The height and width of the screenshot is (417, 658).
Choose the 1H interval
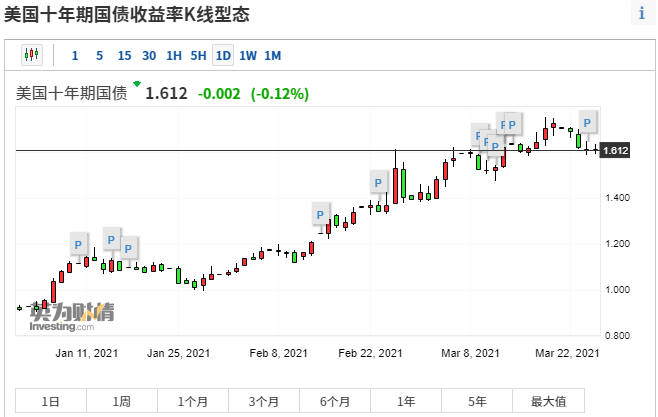click(x=174, y=55)
